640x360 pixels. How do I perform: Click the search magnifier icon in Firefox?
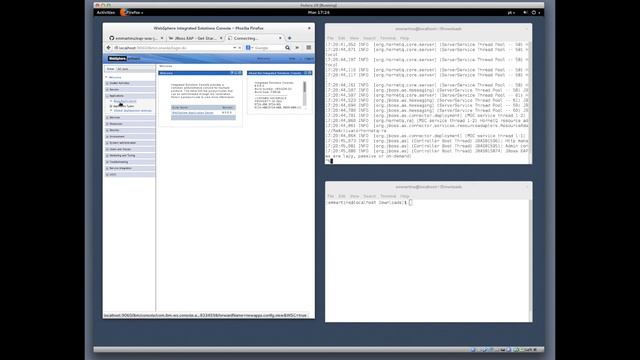pos(287,48)
